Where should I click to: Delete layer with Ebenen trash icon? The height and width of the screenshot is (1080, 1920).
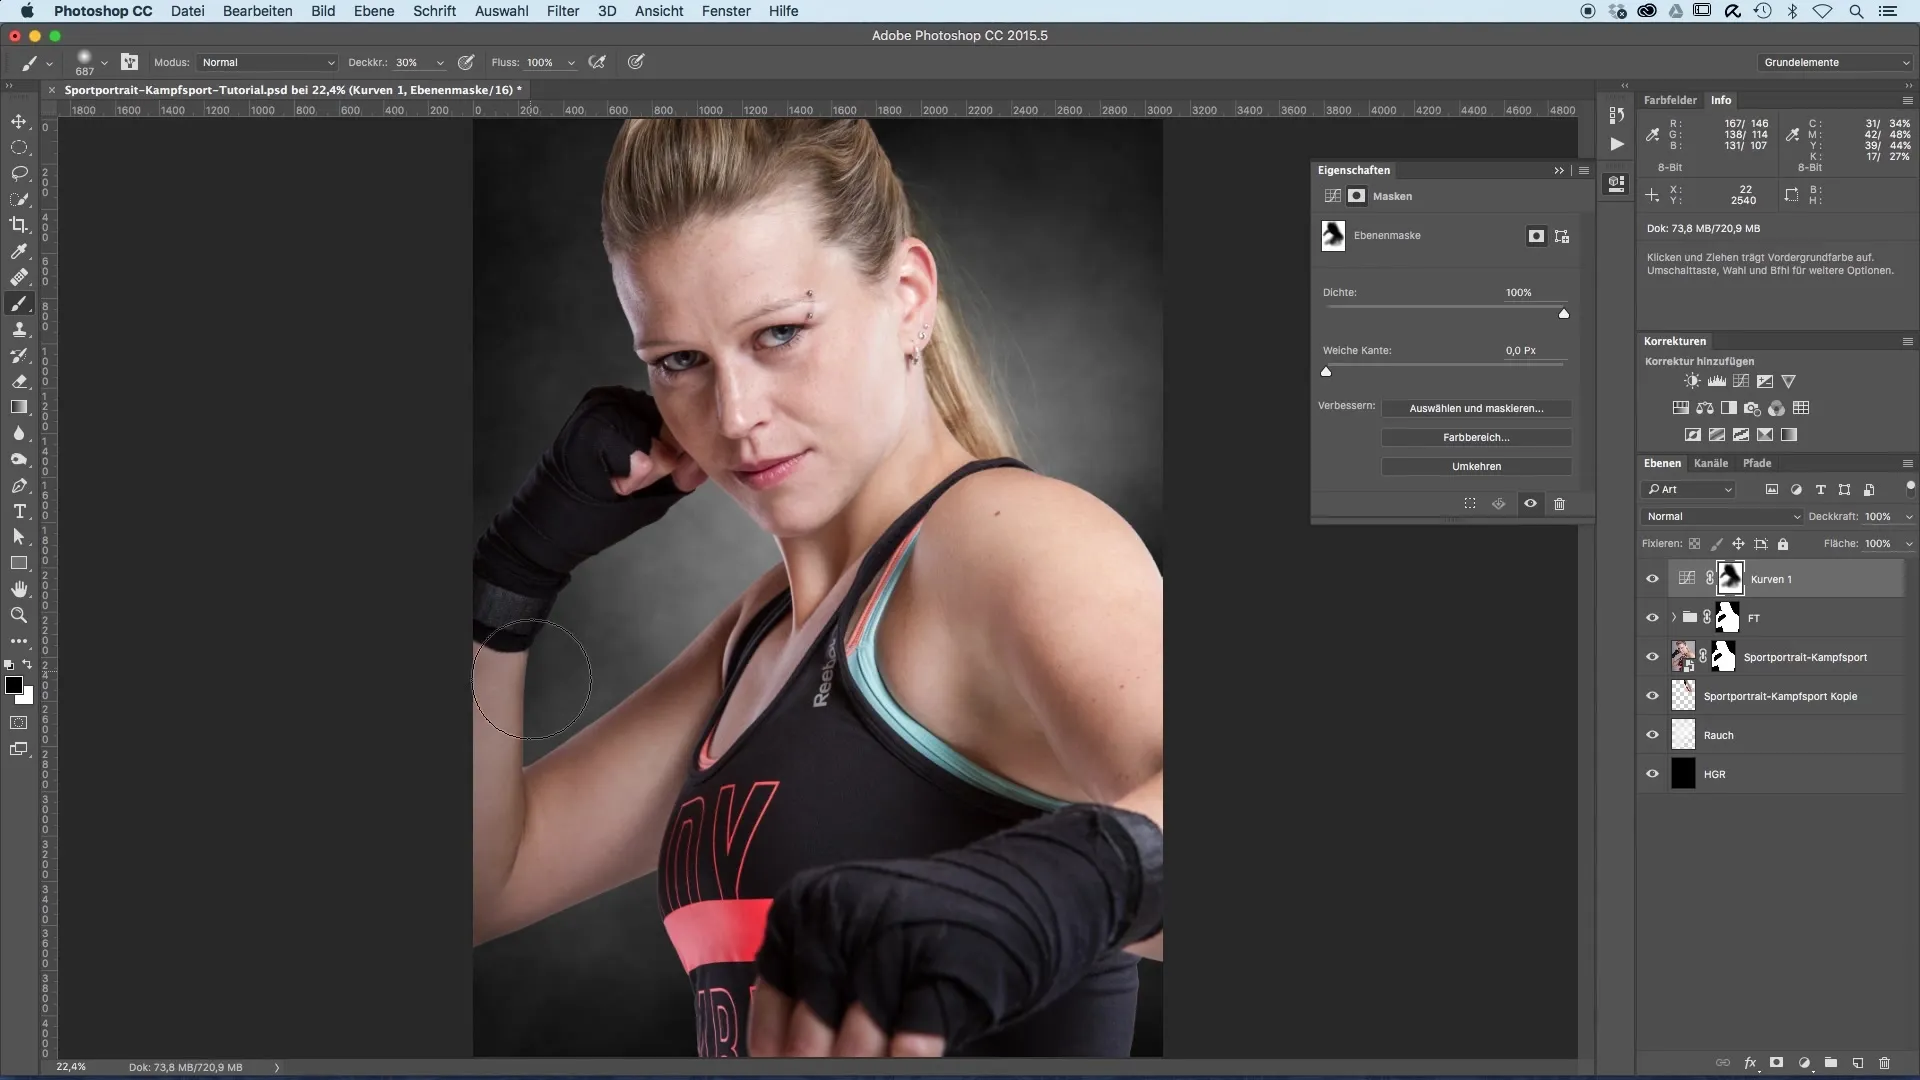1885,1063
